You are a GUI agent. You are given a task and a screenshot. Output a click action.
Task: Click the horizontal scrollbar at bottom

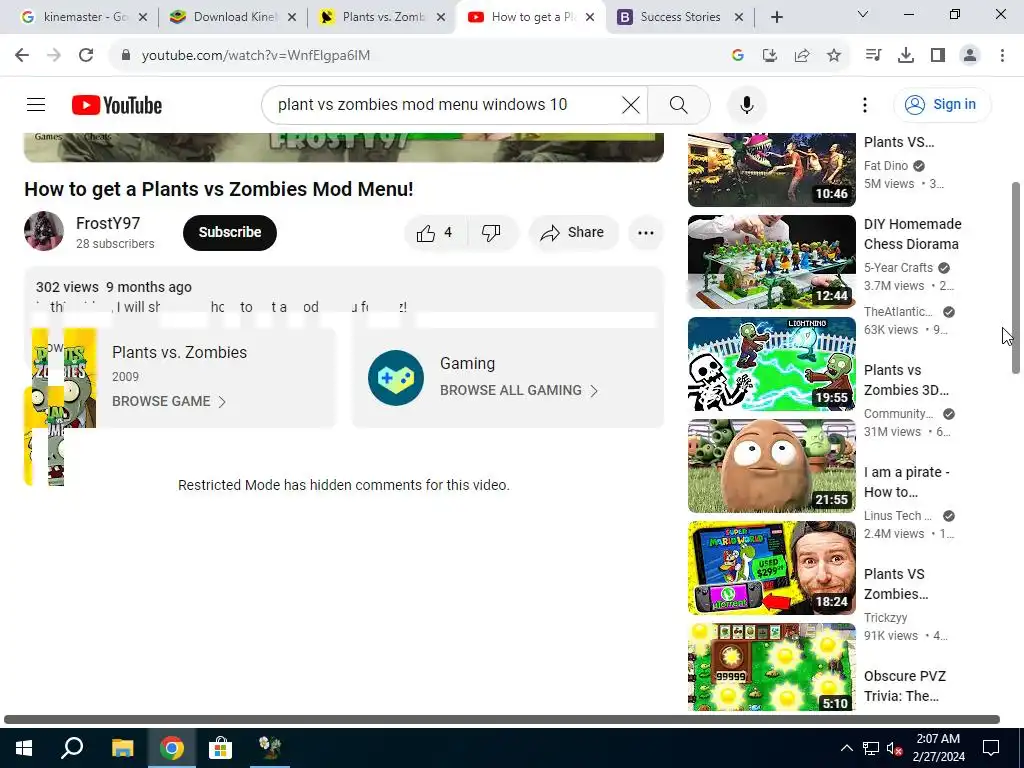point(502,720)
